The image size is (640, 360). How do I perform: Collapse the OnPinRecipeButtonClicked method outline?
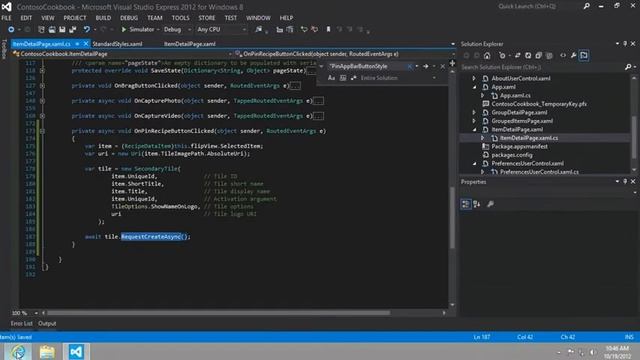pyautogui.click(x=42, y=131)
